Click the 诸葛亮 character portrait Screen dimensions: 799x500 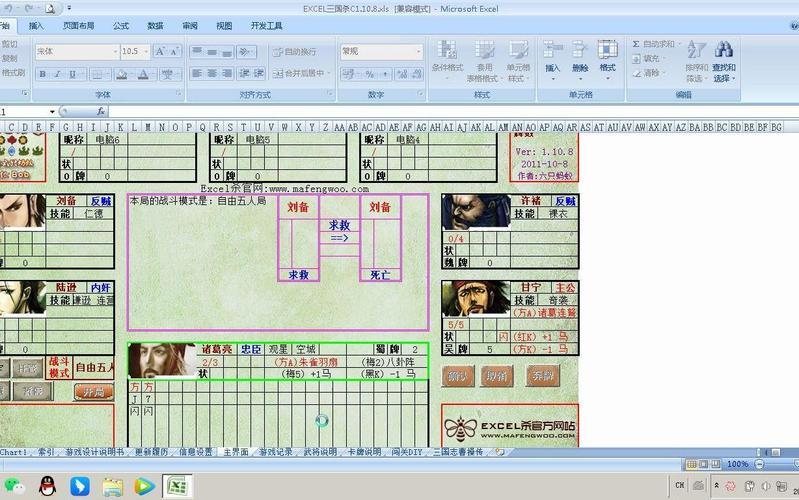coord(161,361)
